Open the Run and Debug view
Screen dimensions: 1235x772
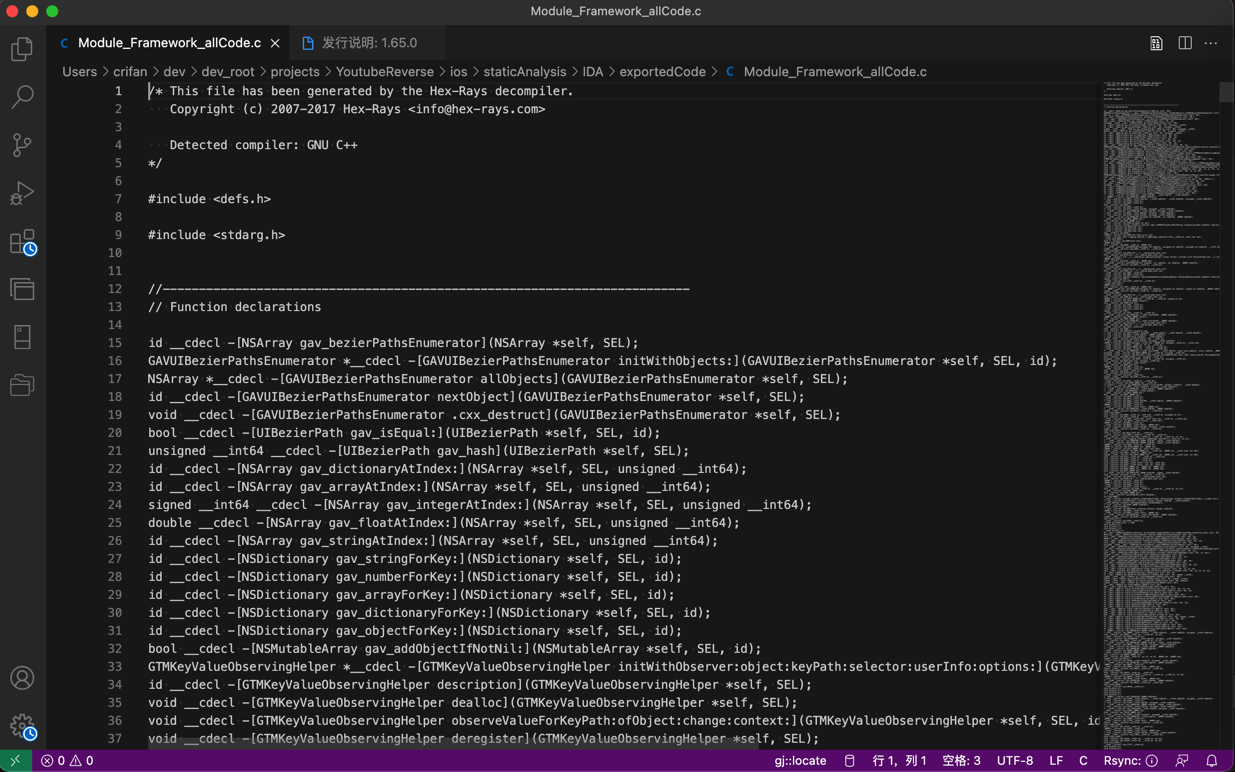22,193
